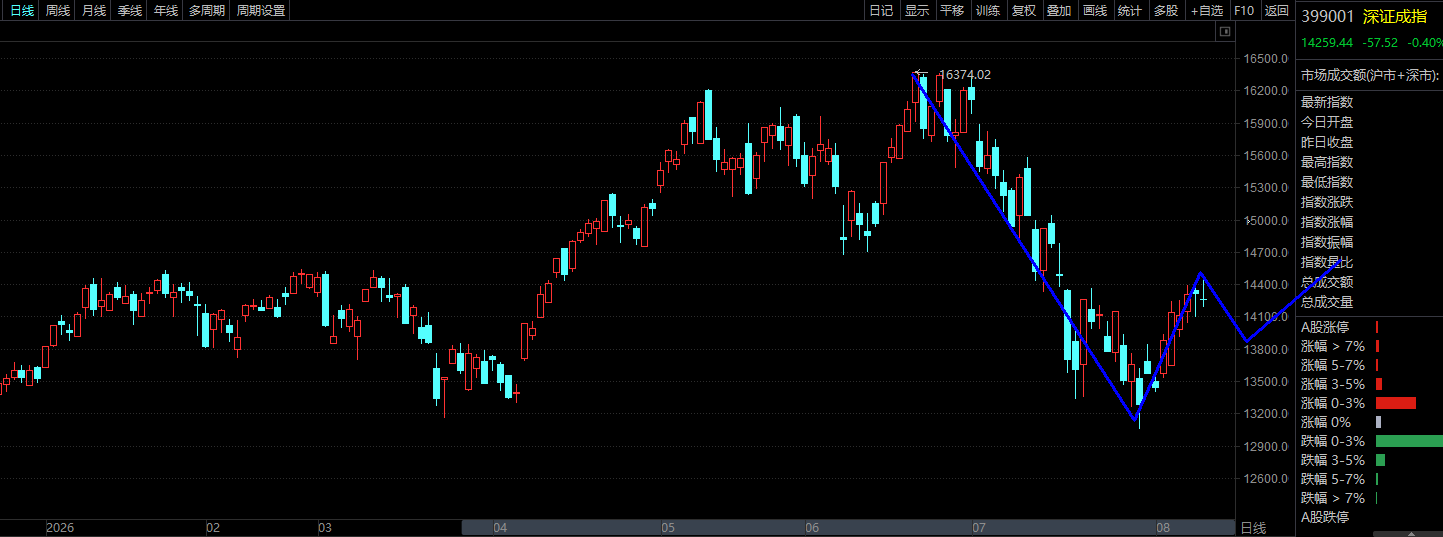Click the 涨幅 0% row label
Viewport: 1443px width, 537px height.
point(1326,422)
